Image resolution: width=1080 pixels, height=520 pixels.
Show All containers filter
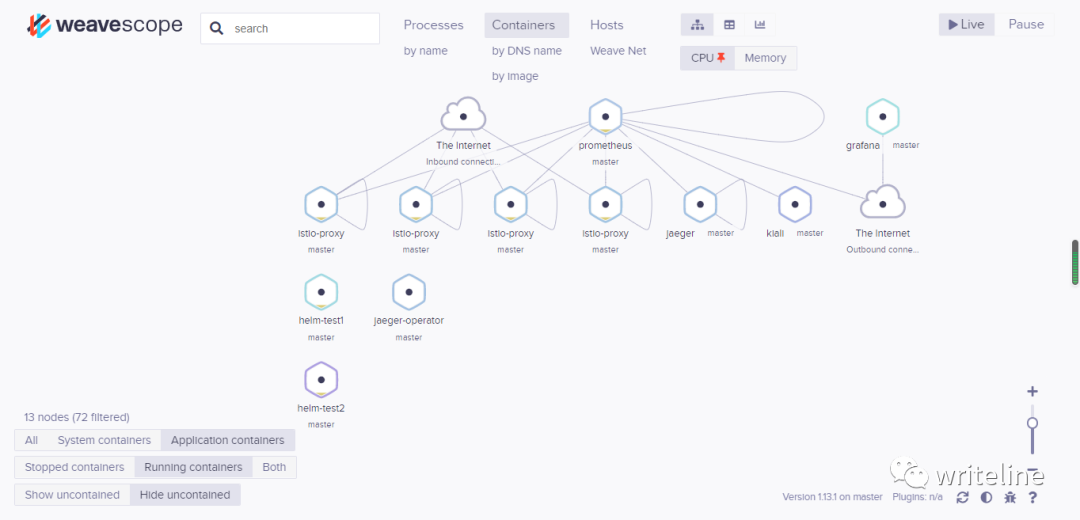coord(31,440)
